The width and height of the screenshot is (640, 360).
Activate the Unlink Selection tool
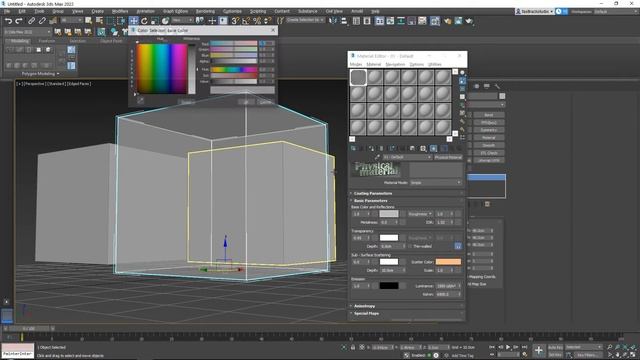(42, 21)
